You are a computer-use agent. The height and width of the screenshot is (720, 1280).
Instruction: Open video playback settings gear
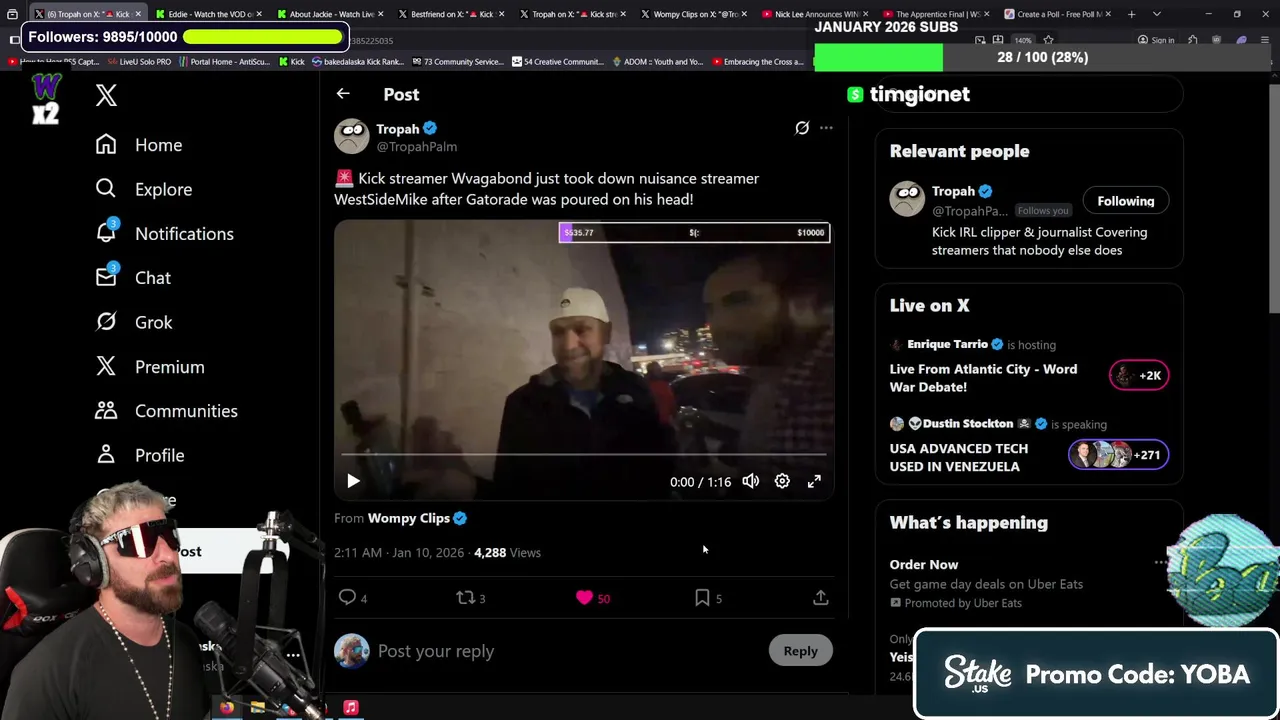pos(782,481)
